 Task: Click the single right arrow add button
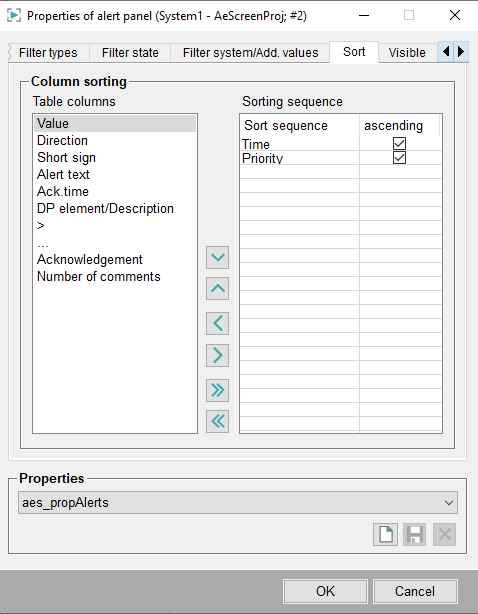click(217, 355)
